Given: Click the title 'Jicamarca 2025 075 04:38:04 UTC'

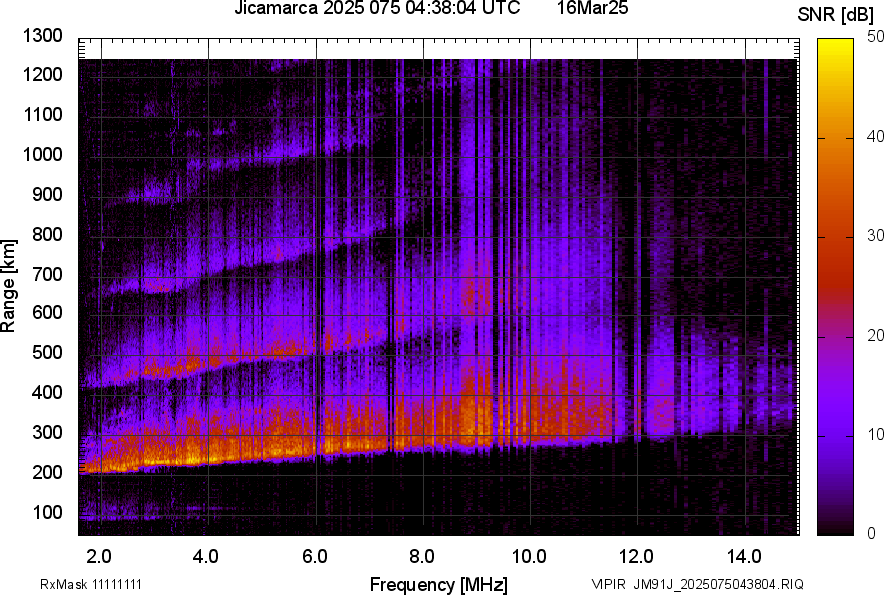Looking at the screenshot, I should coord(377,8).
